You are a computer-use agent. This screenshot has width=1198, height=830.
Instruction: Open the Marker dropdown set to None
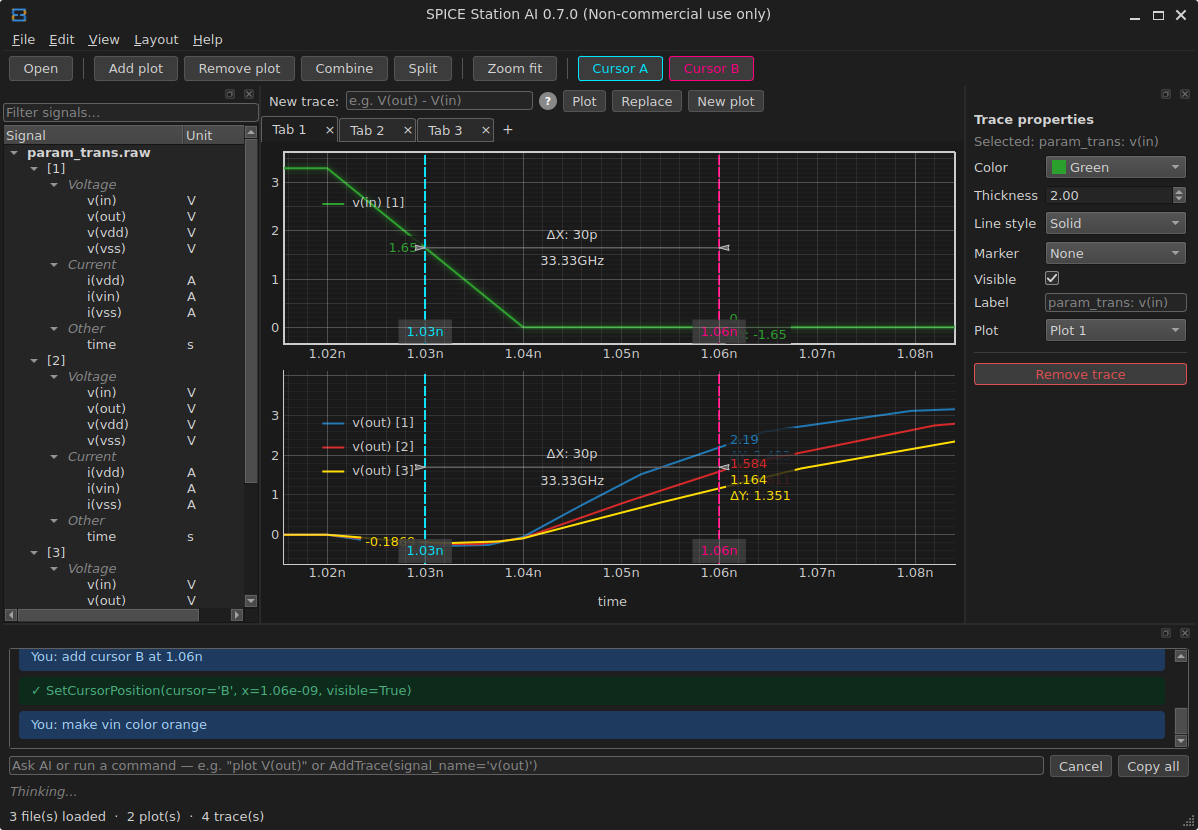click(x=1115, y=253)
